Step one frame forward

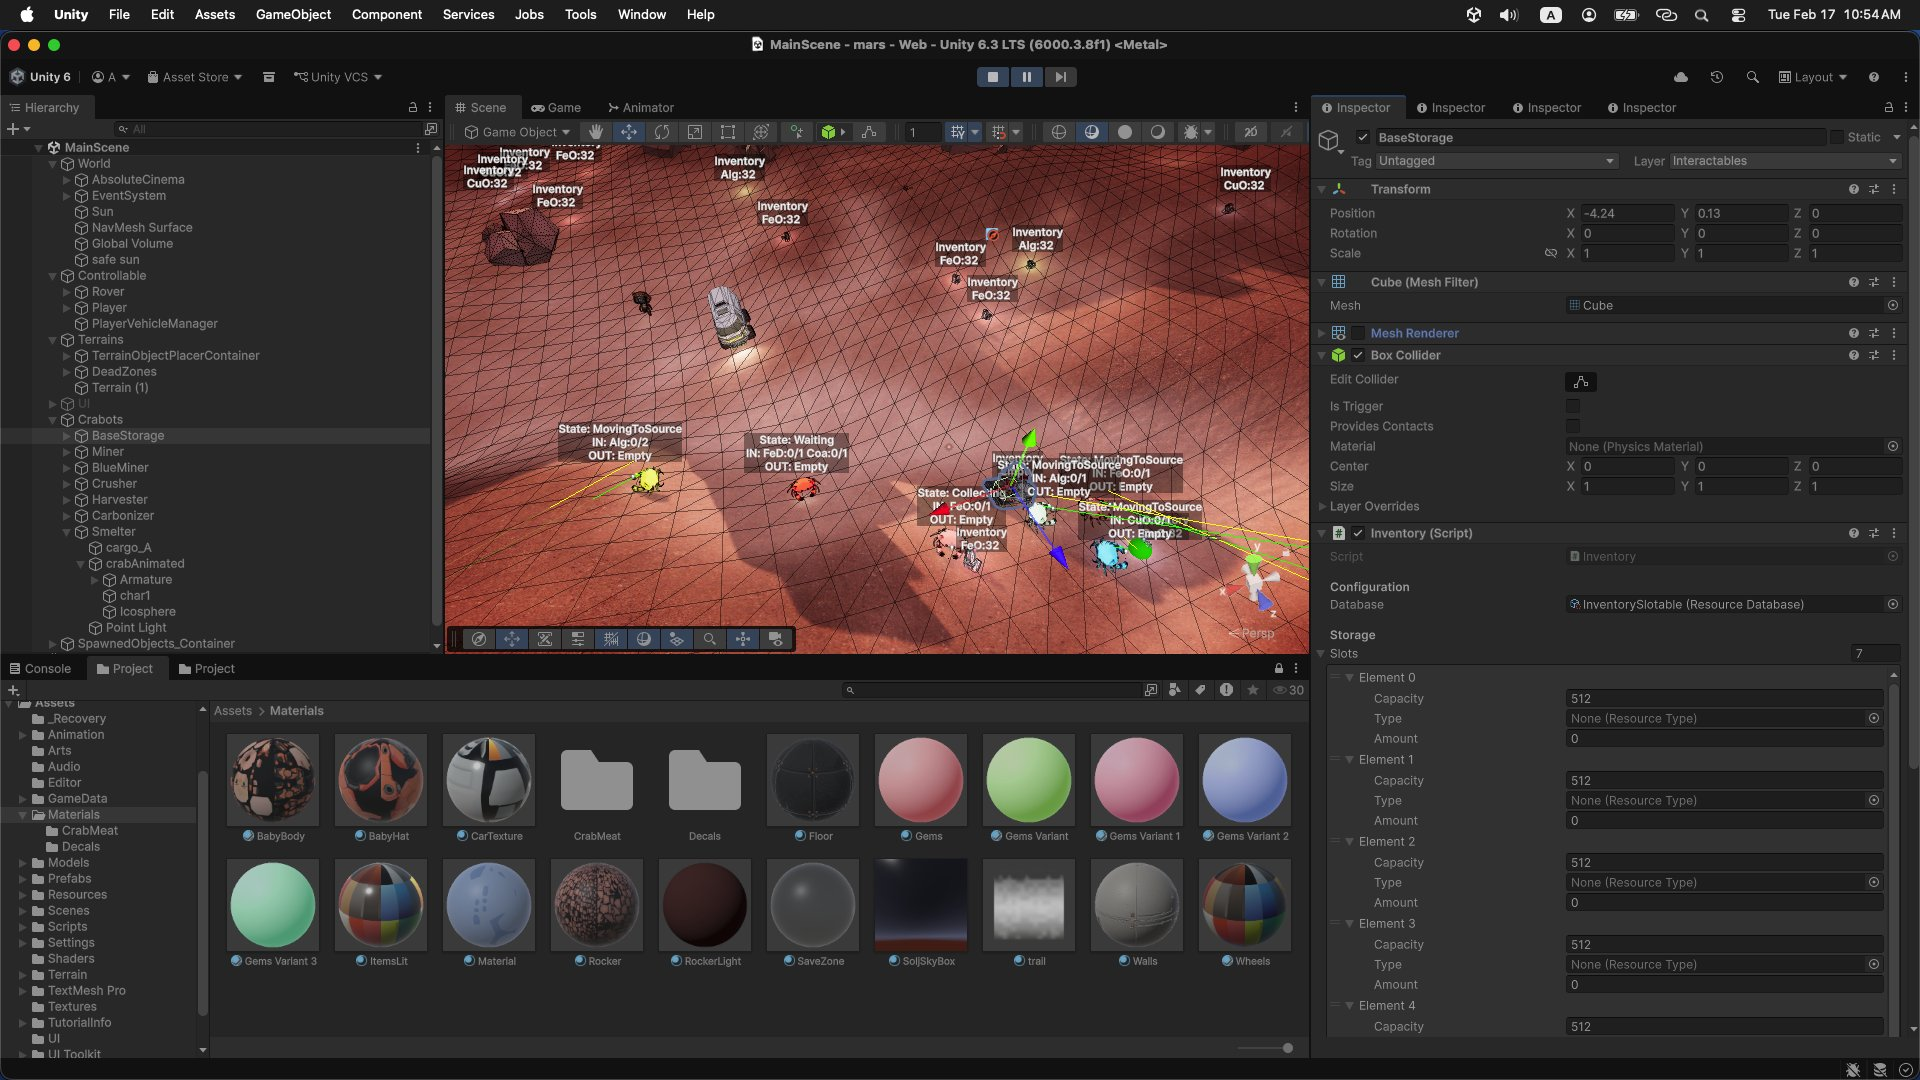point(1060,77)
